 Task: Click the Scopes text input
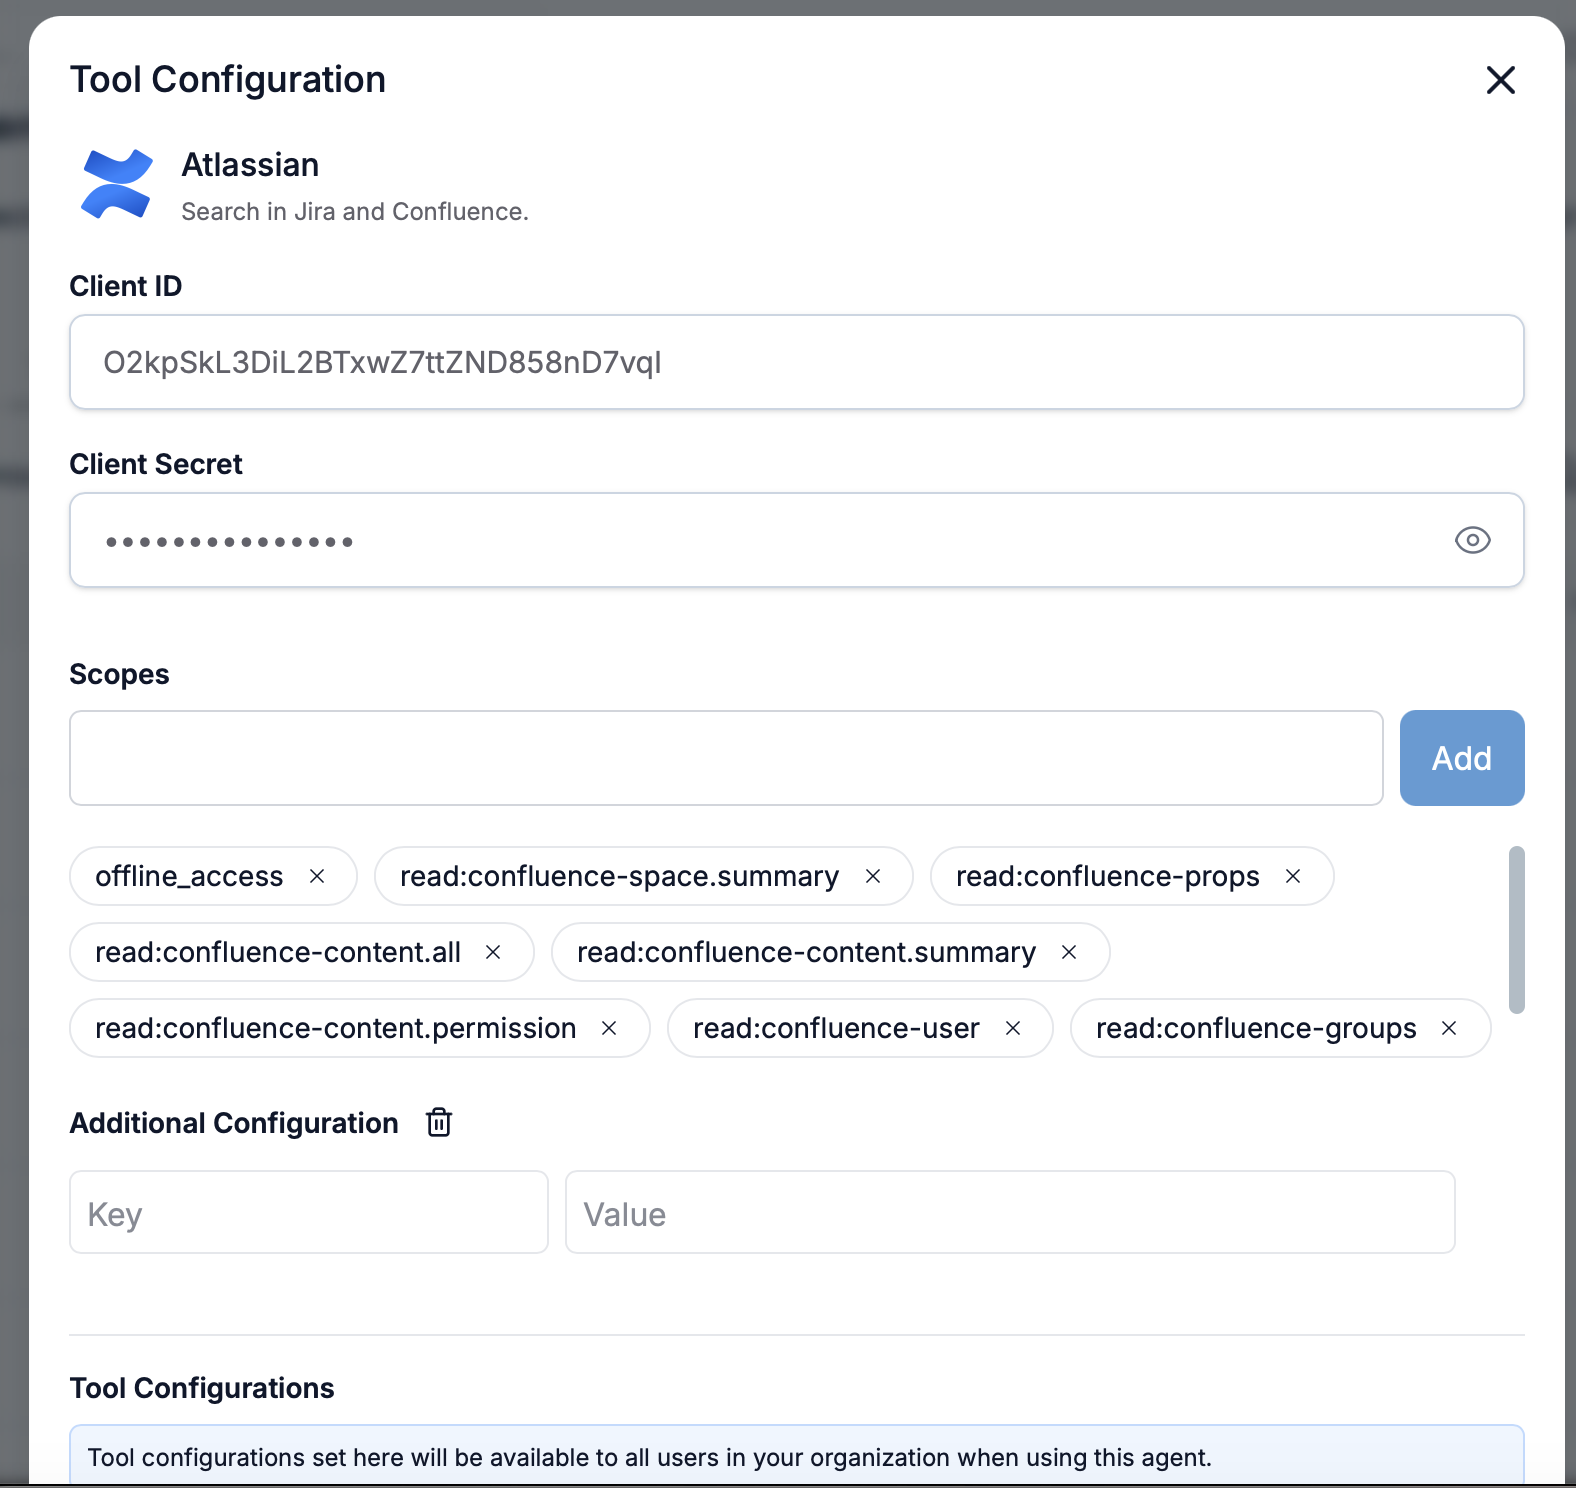tap(726, 758)
